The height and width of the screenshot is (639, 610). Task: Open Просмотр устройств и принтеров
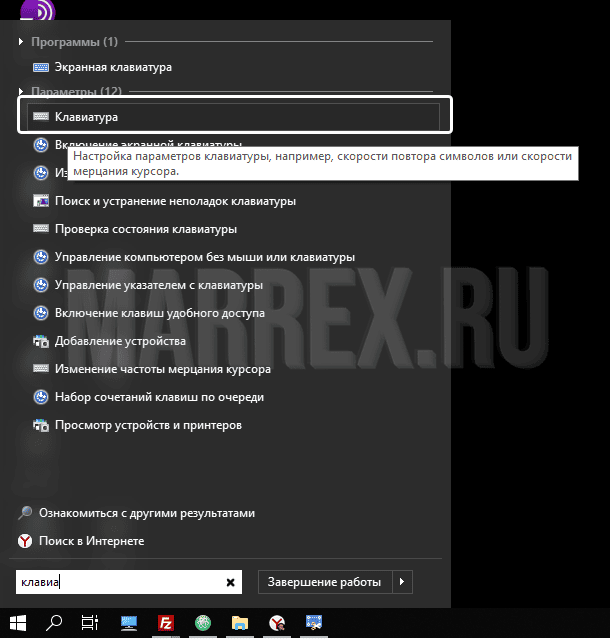[x=148, y=425]
